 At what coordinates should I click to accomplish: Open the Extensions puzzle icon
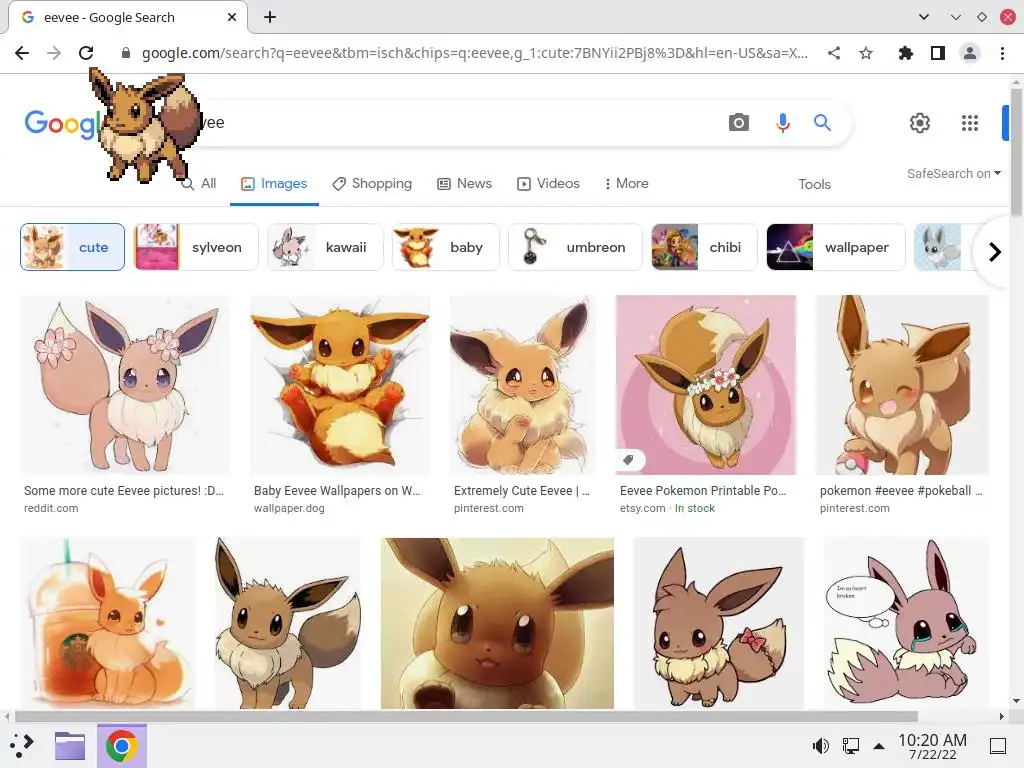[x=906, y=53]
